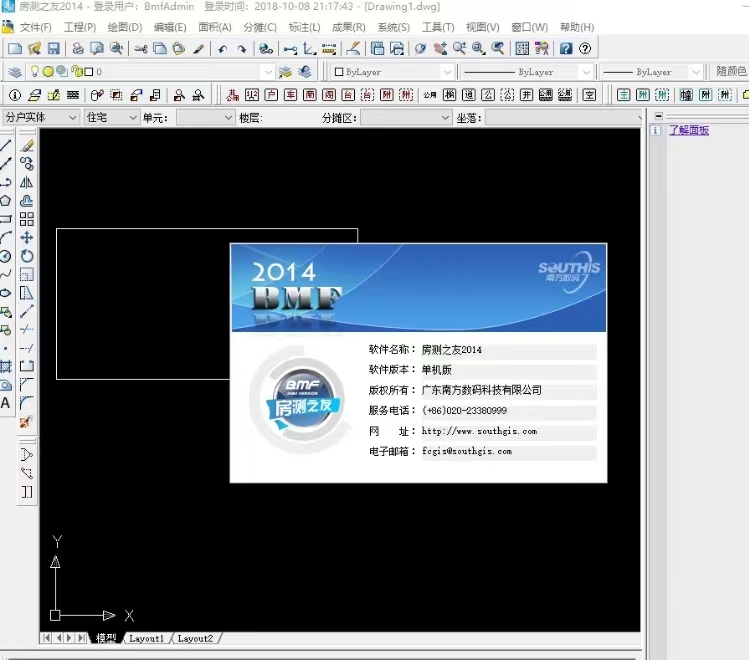Select the Hatch tool
Viewport: 749px width, 660px height.
tap(6, 367)
